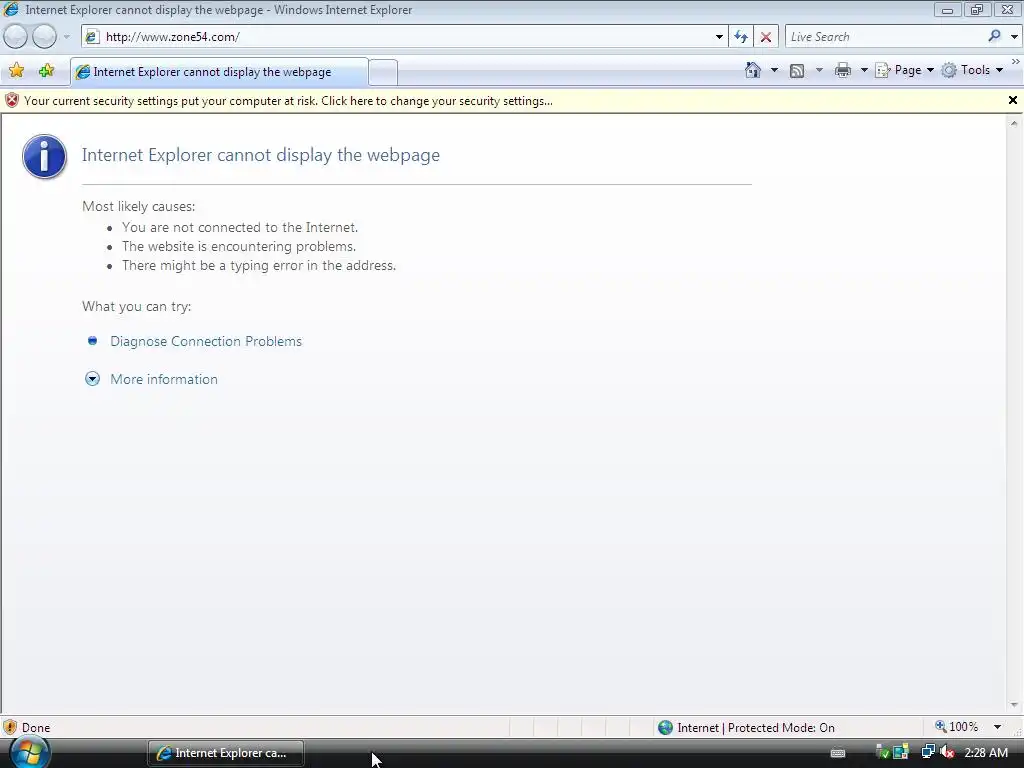Screen dimensions: 1024x768
Task: Click 'Internet | Protected Mode: On' status text
Action: click(x=756, y=728)
